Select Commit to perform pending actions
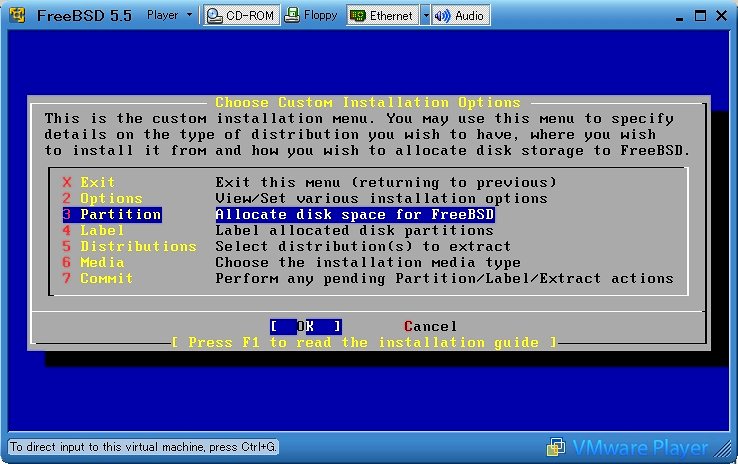Viewport: 738px width, 464px height. [x=106, y=278]
